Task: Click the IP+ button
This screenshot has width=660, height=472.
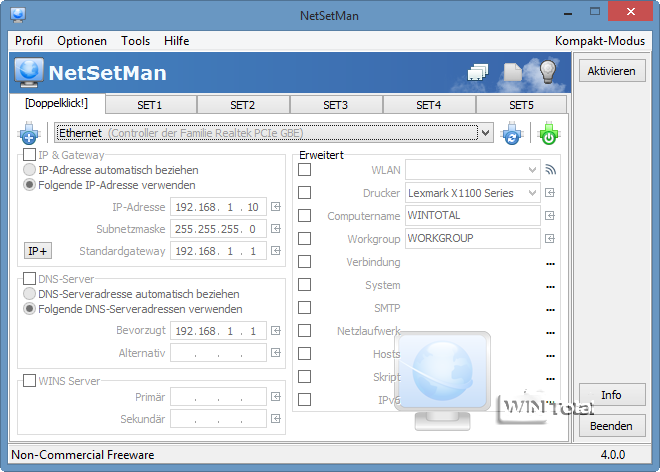Action: click(37, 251)
